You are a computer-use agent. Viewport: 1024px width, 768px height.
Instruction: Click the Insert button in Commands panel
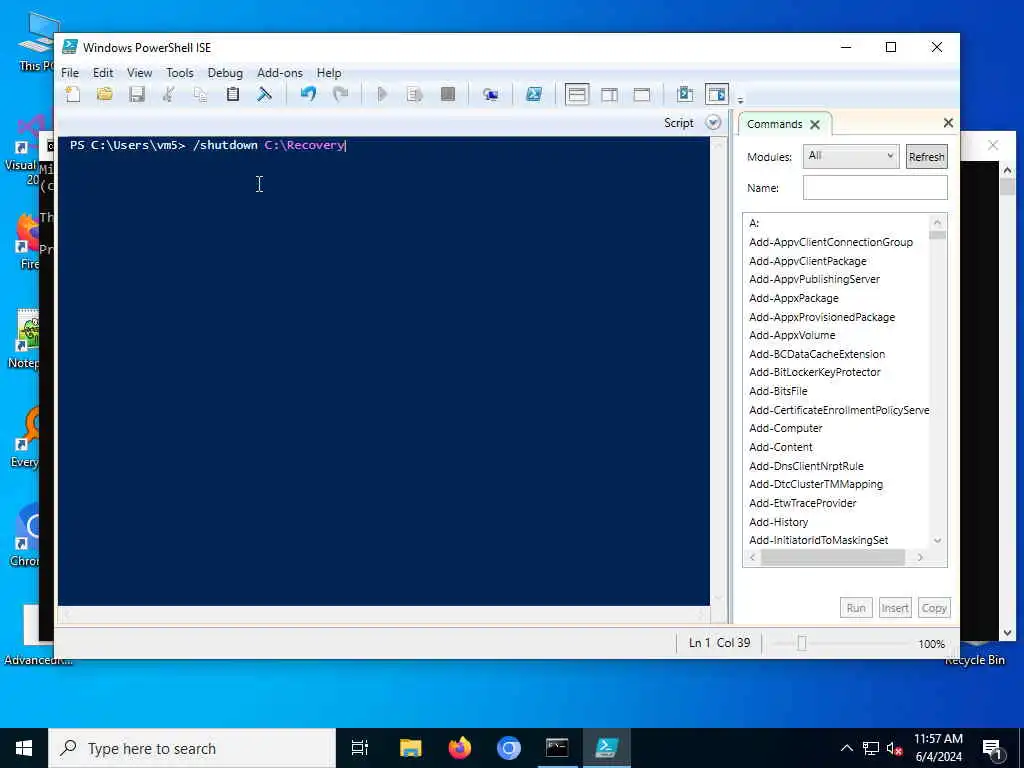(895, 608)
